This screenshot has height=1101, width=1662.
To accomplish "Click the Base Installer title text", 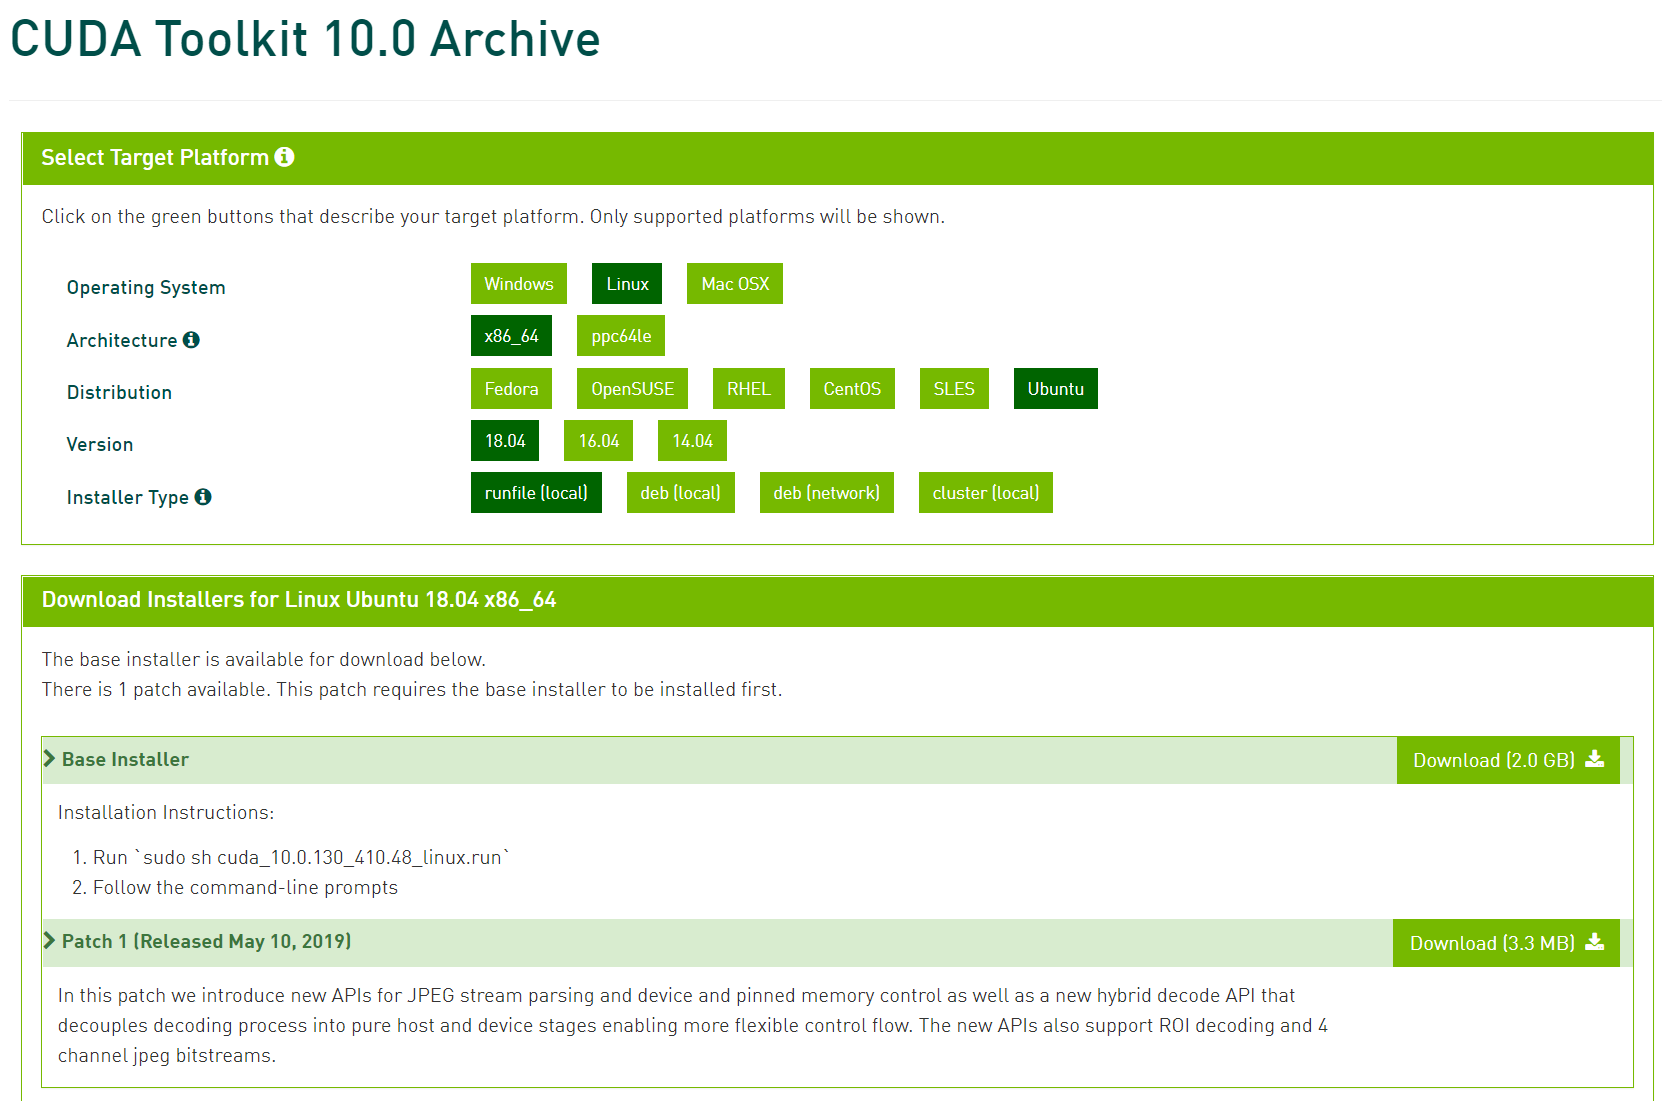I will pyautogui.click(x=125, y=759).
